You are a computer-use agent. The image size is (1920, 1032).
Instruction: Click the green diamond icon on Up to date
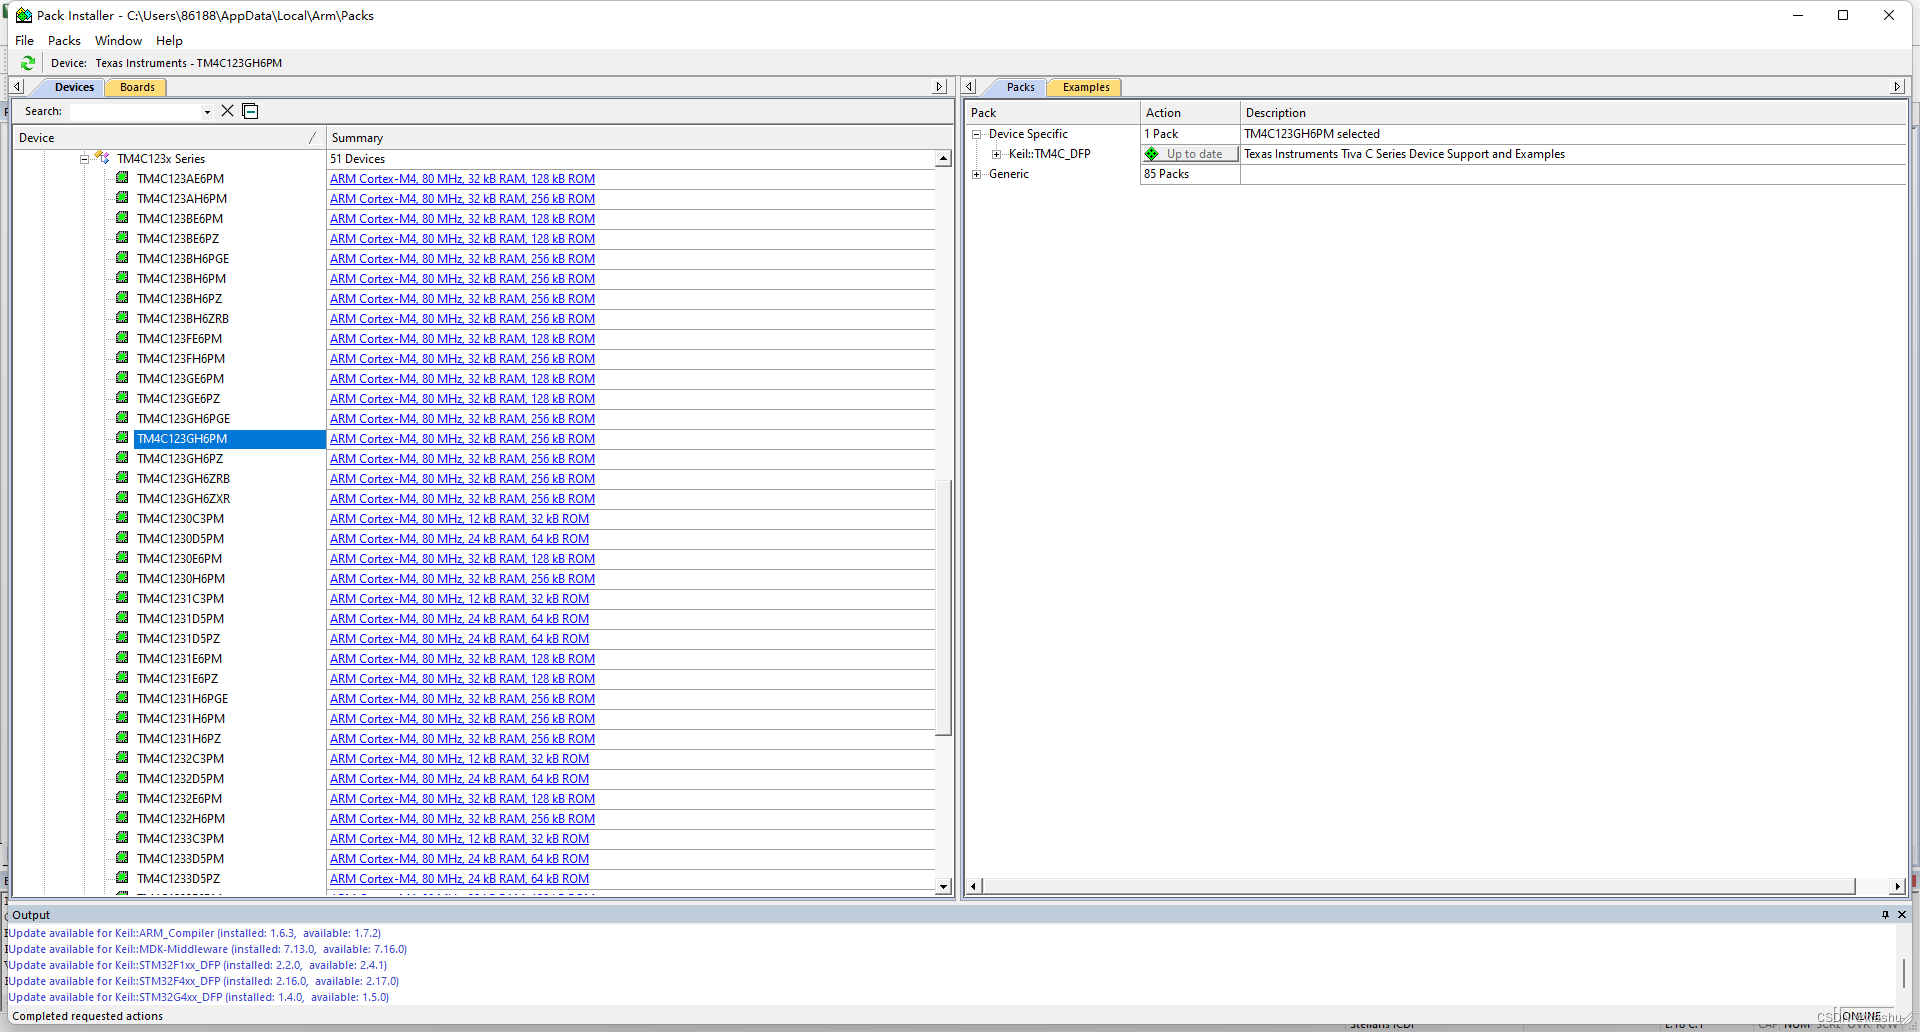1154,154
